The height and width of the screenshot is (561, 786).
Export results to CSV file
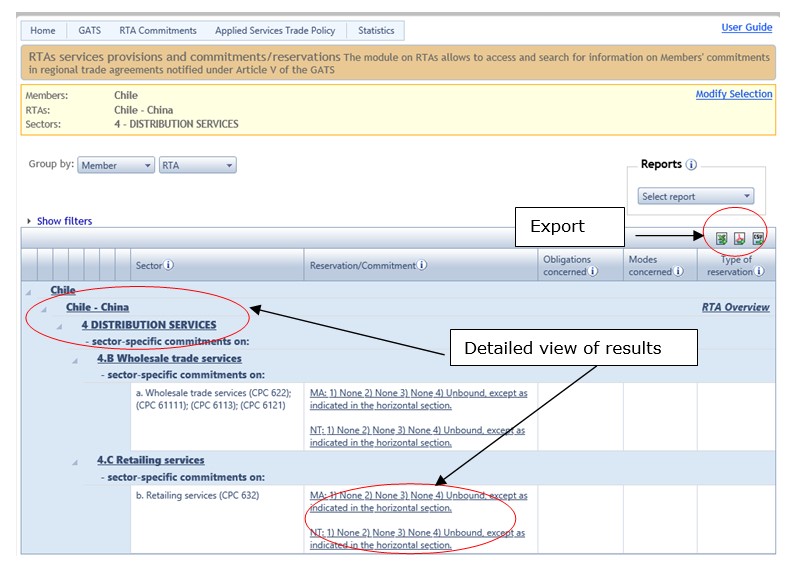pos(758,238)
